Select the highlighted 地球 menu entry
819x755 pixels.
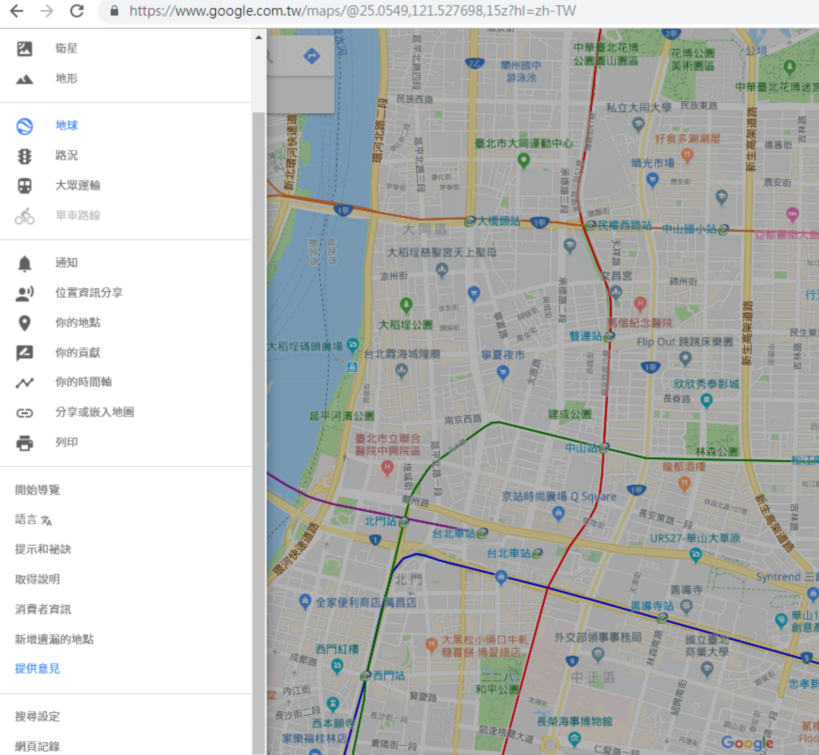pyautogui.click(x=66, y=125)
